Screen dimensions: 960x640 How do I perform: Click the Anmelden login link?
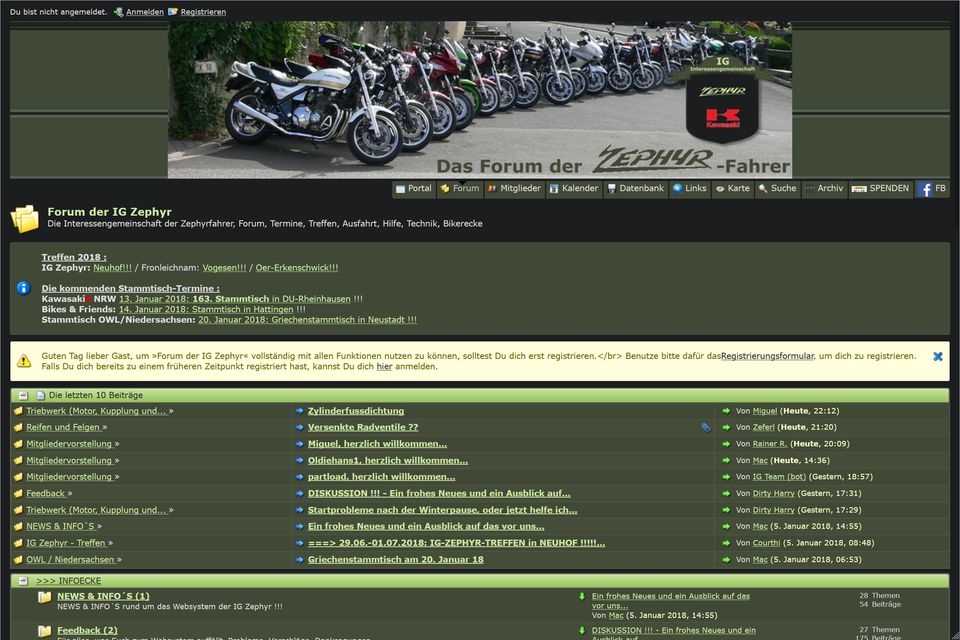[x=144, y=12]
